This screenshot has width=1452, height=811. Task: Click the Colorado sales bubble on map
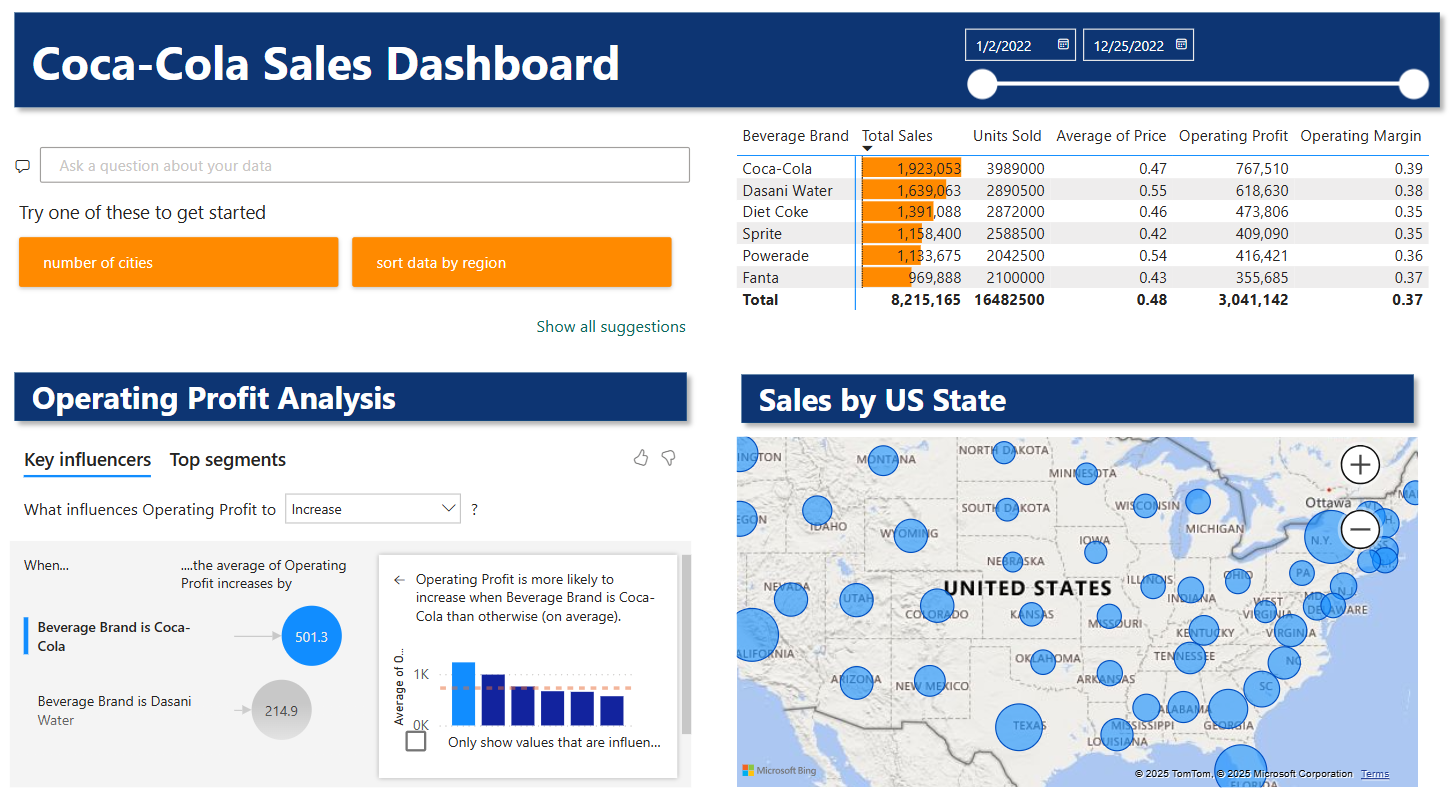click(x=937, y=606)
